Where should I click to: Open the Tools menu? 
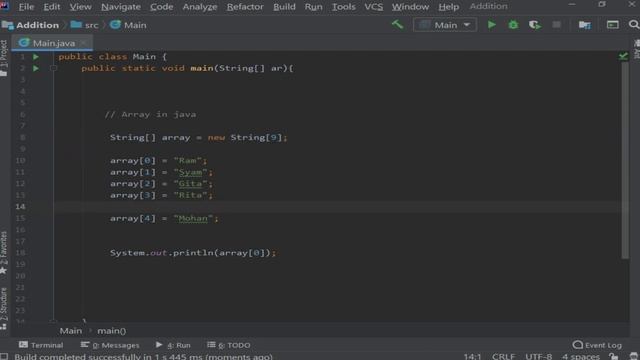pyautogui.click(x=344, y=7)
